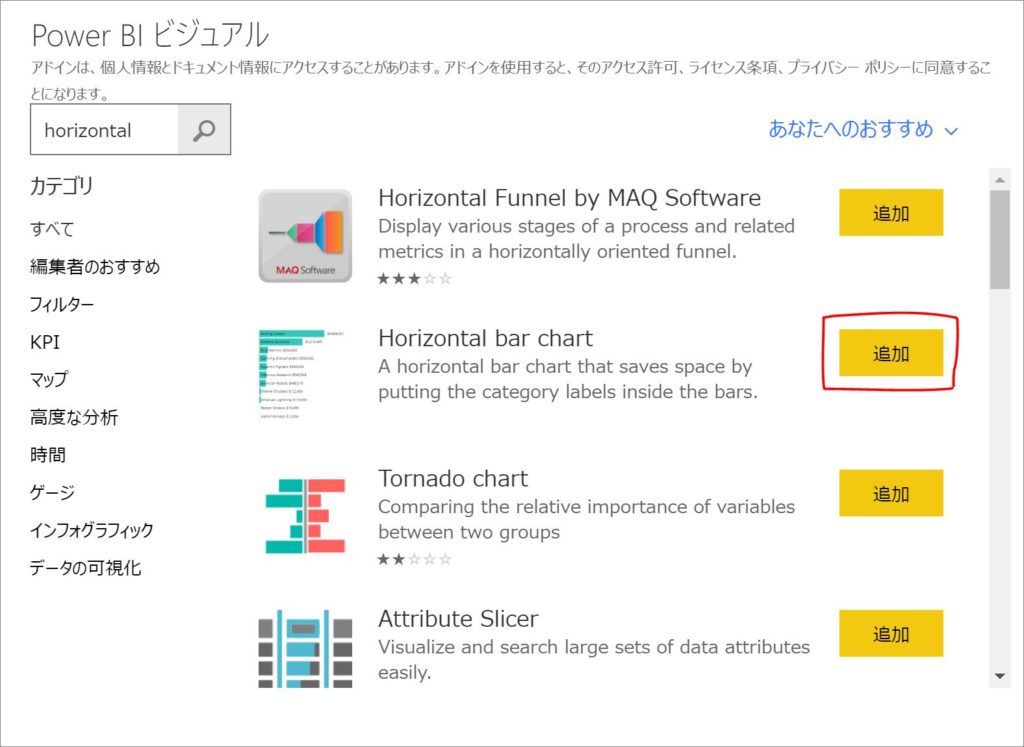Click the magnifier search icon
This screenshot has width=1024, height=747.
coord(204,130)
